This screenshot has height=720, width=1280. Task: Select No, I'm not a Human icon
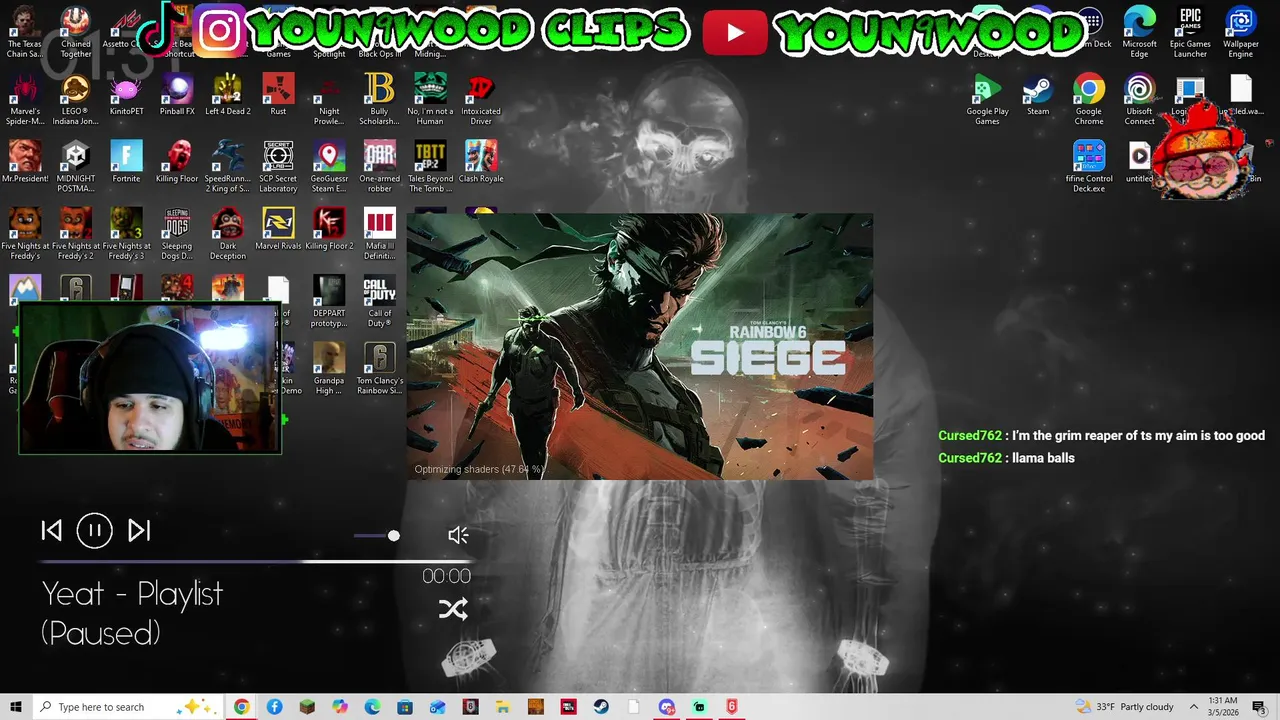[430, 100]
